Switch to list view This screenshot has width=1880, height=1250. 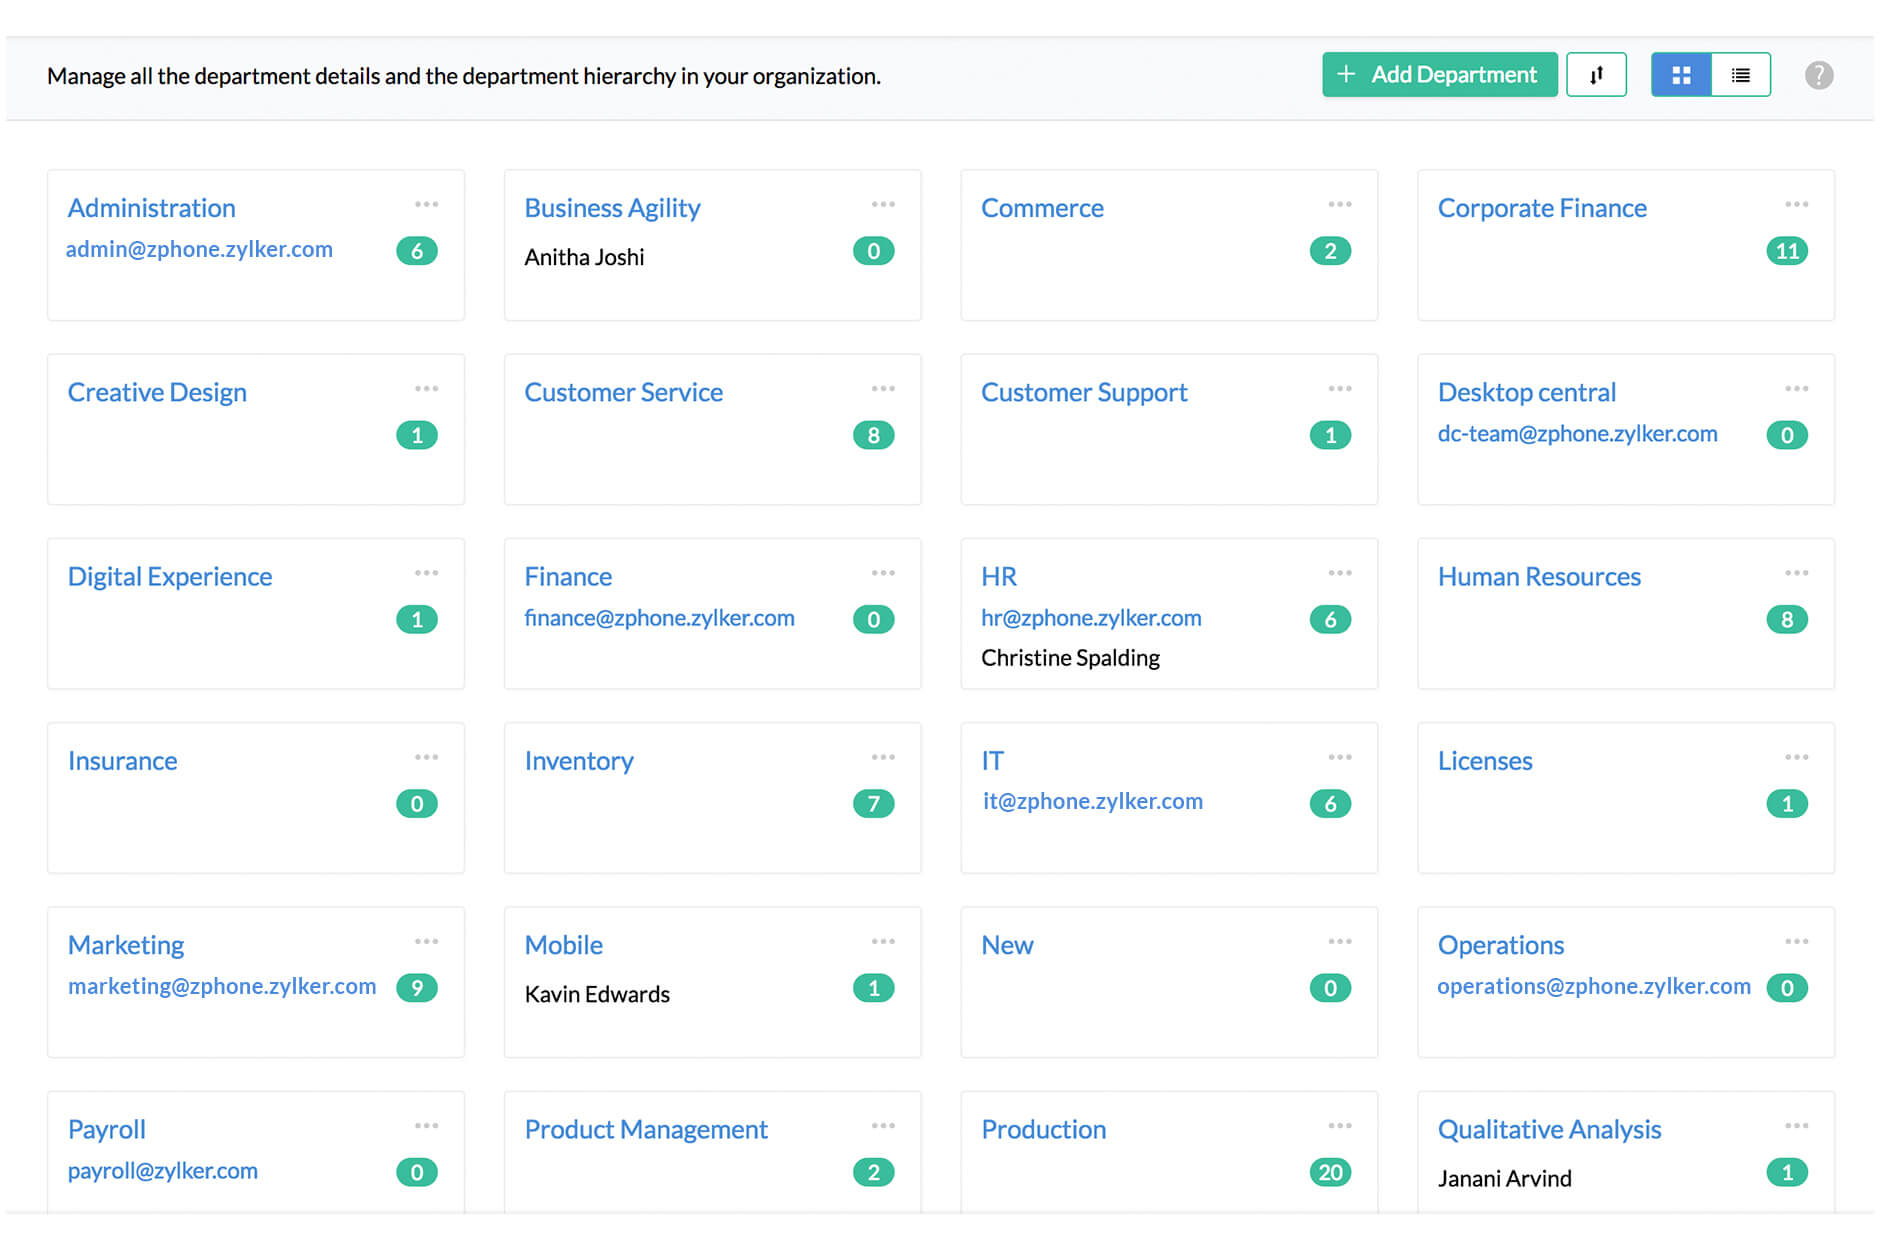pos(1741,74)
